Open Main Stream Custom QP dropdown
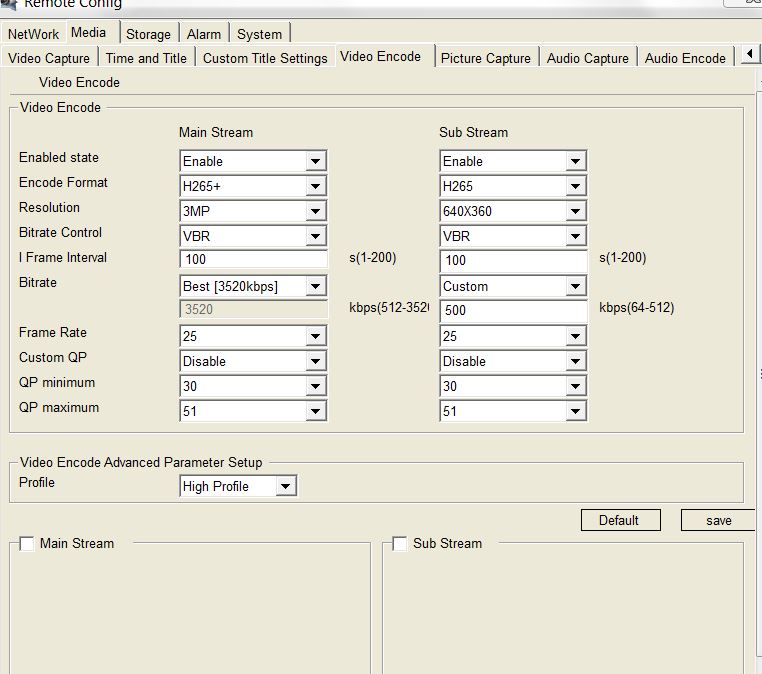This screenshot has height=674, width=762. 253,361
